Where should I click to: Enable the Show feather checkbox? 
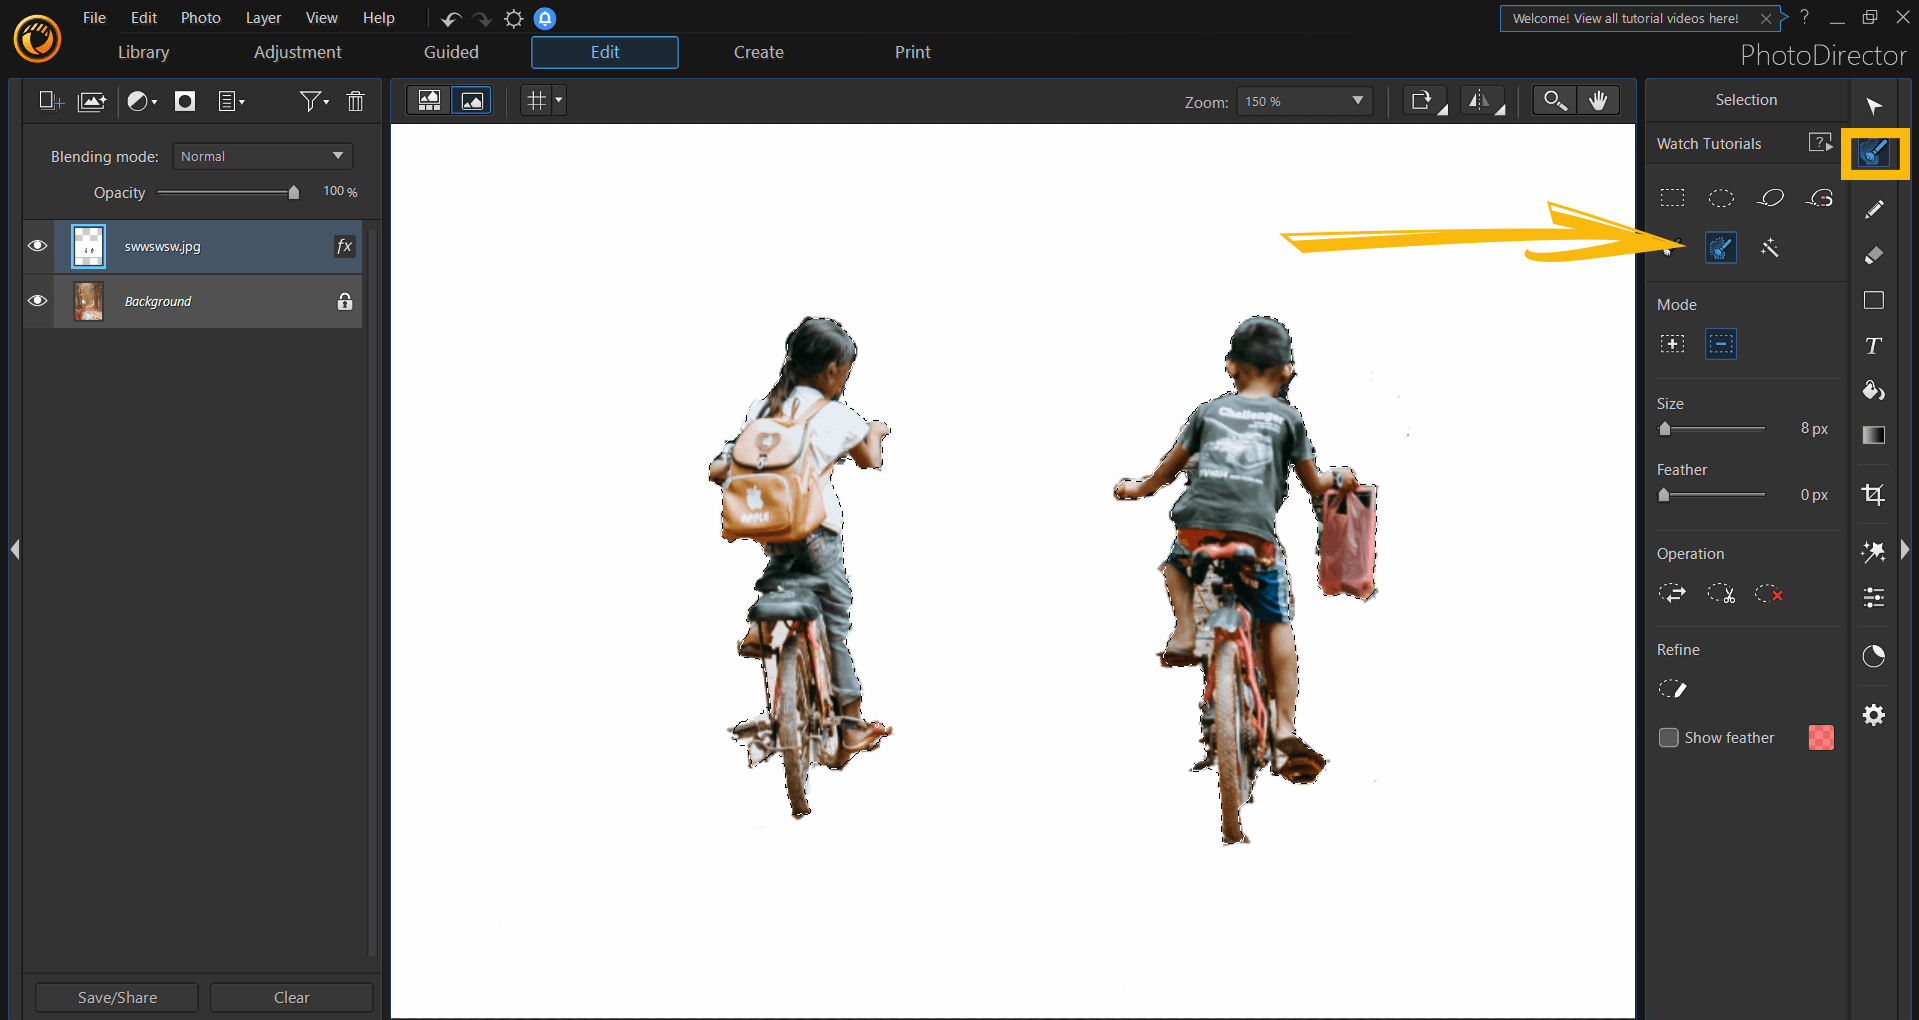(x=1668, y=738)
